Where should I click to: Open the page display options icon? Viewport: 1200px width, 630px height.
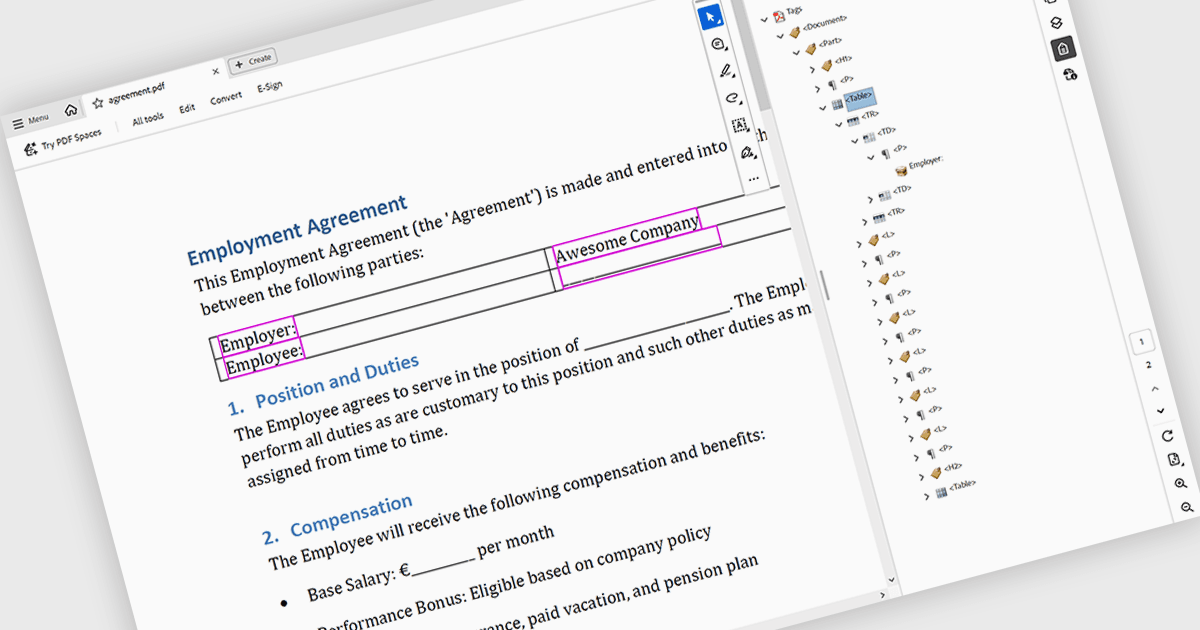pyautogui.click(x=1174, y=460)
